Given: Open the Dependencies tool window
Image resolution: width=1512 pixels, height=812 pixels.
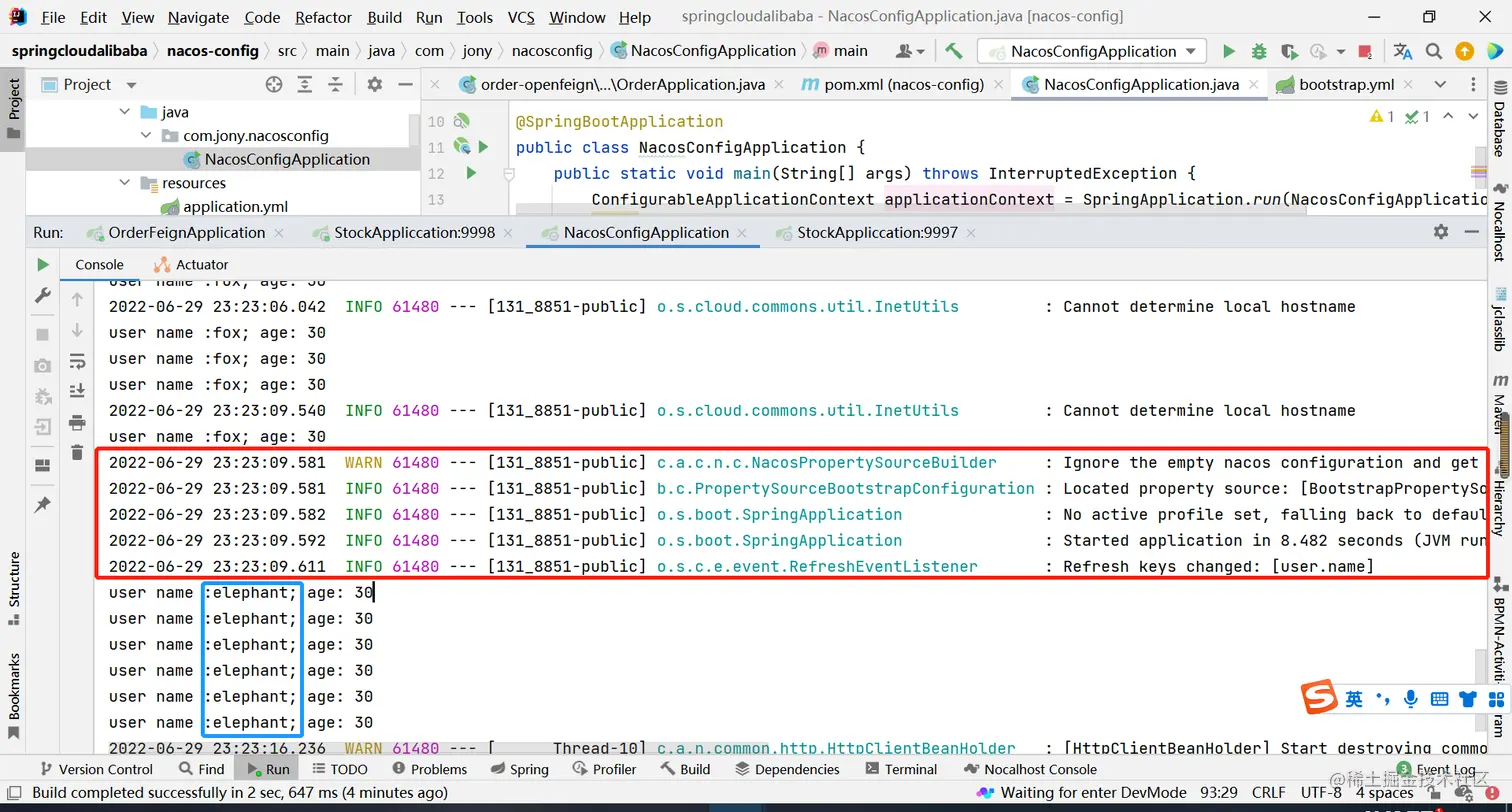Looking at the screenshot, I should pyautogui.click(x=787, y=770).
